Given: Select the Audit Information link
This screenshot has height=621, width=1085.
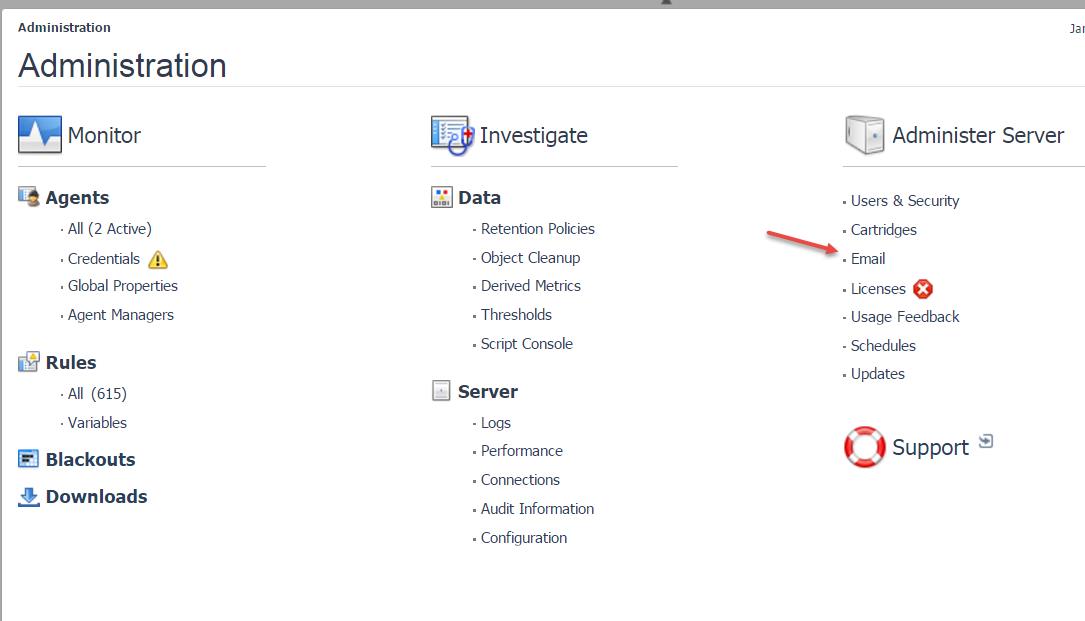Looking at the screenshot, I should 537,509.
